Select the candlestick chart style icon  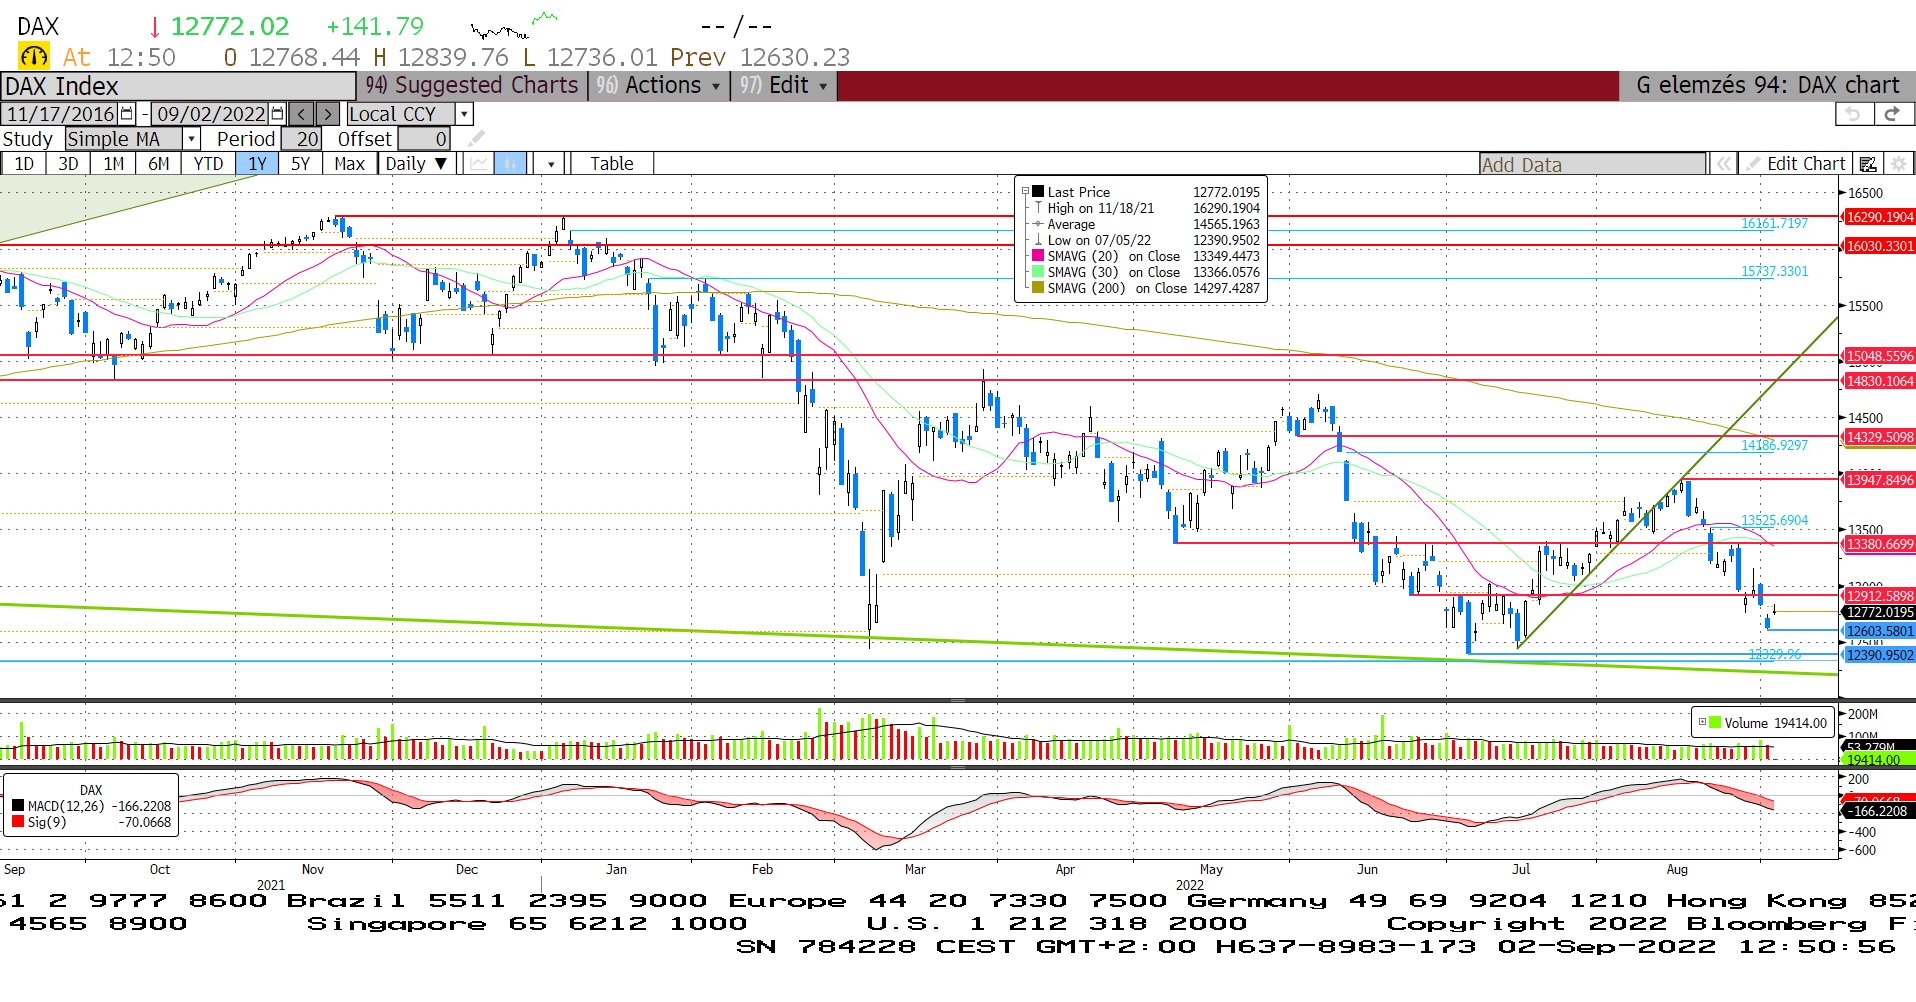pos(511,164)
